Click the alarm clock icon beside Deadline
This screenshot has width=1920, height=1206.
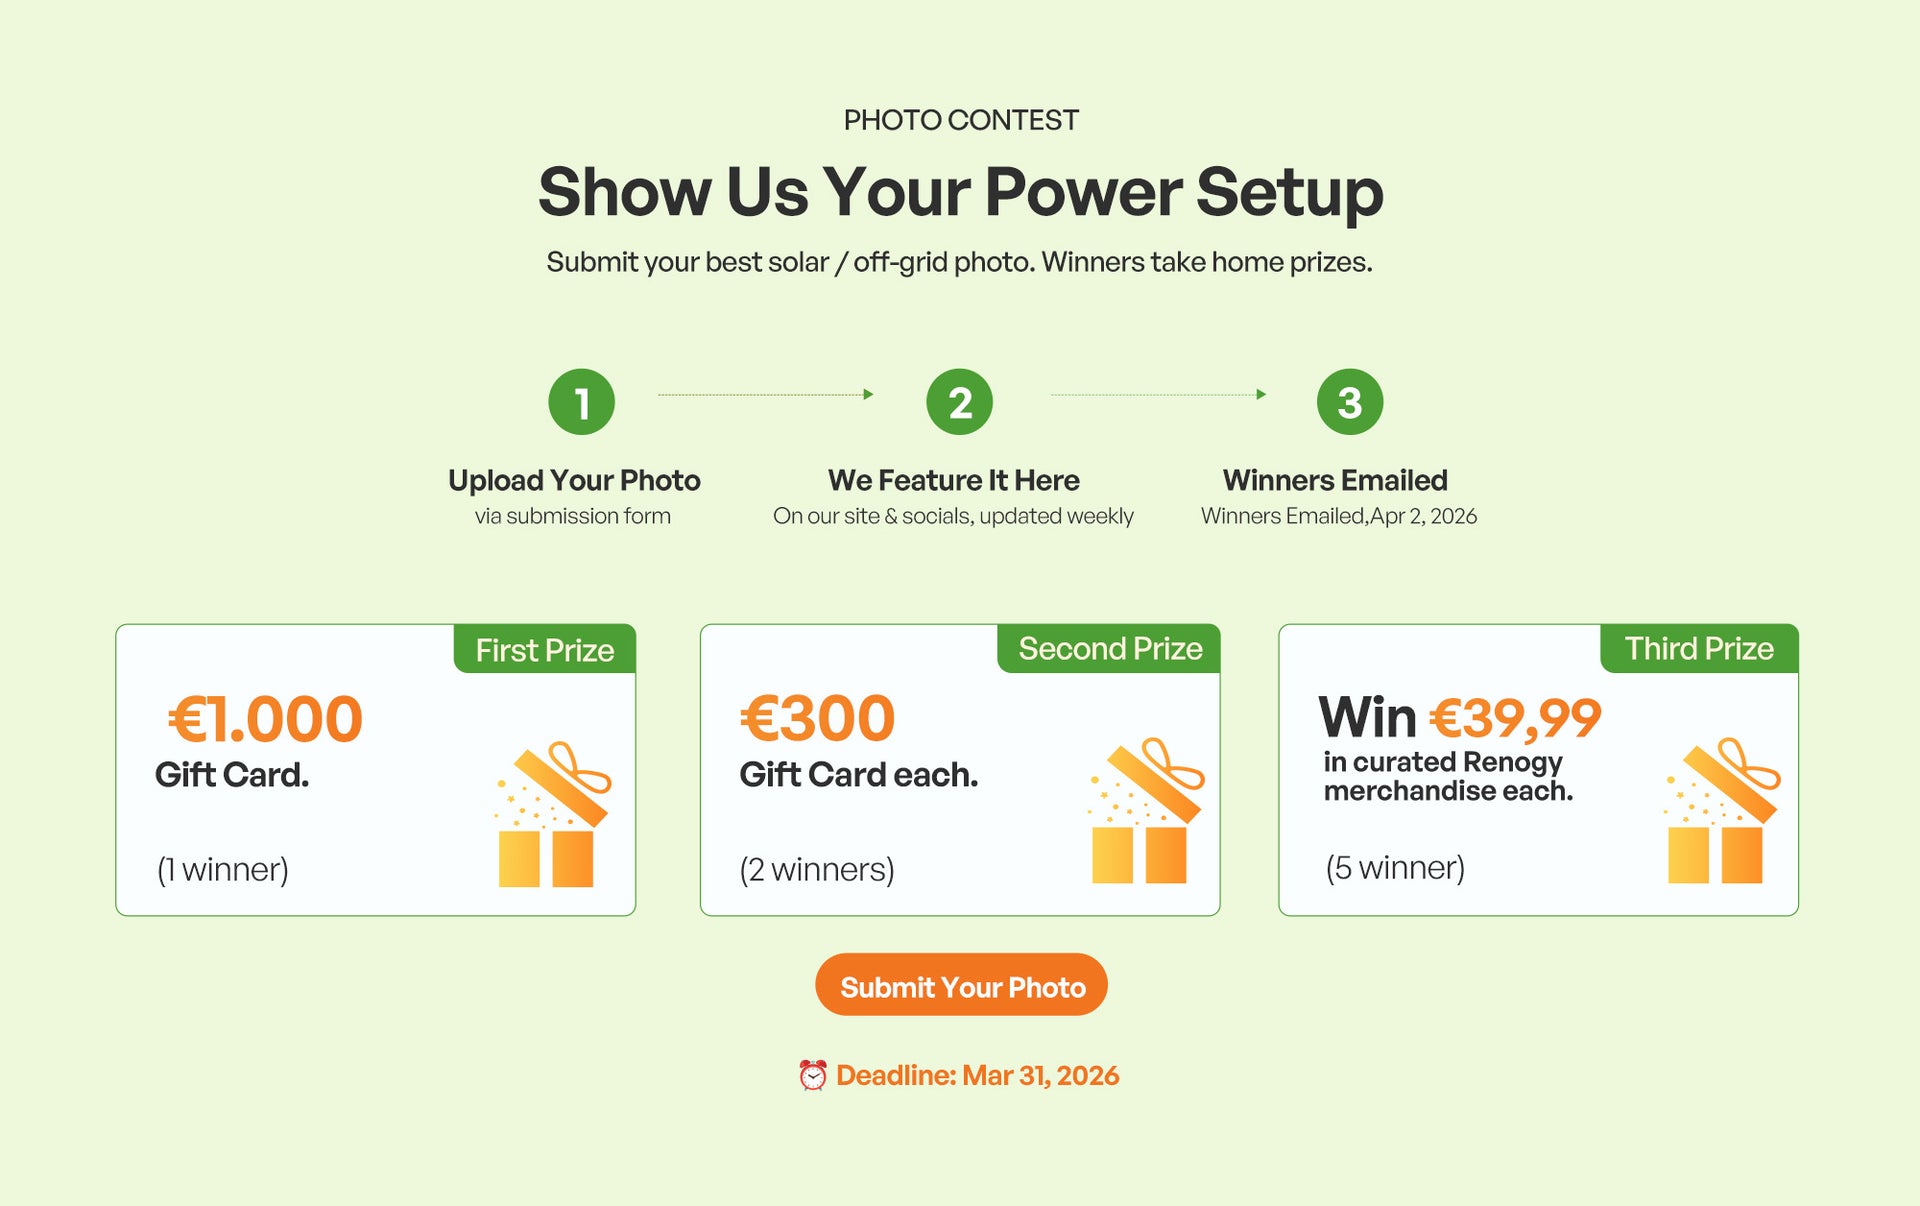pos(813,1076)
